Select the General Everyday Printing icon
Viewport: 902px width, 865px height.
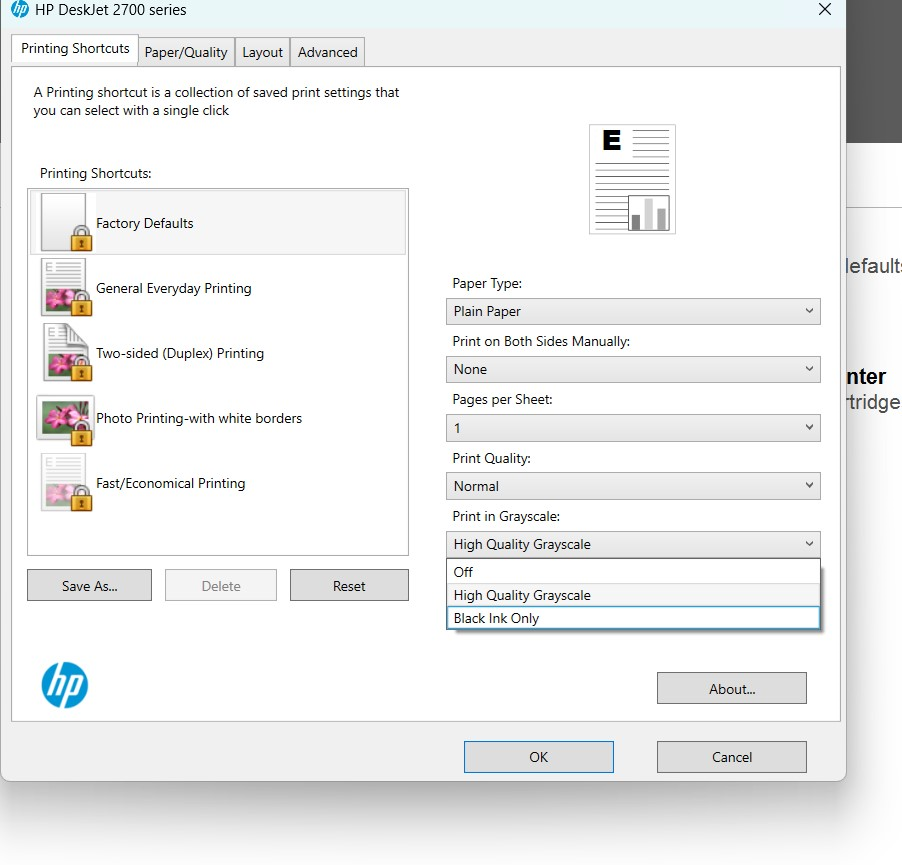tap(65, 288)
